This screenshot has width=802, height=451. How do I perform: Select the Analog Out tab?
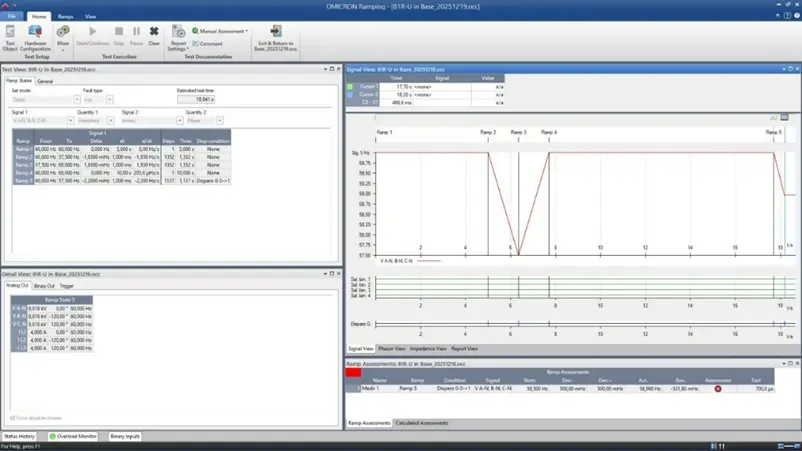17,285
